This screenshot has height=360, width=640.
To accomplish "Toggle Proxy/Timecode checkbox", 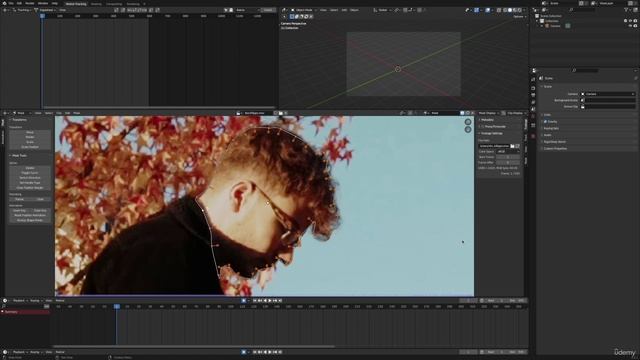I will tap(482, 127).
